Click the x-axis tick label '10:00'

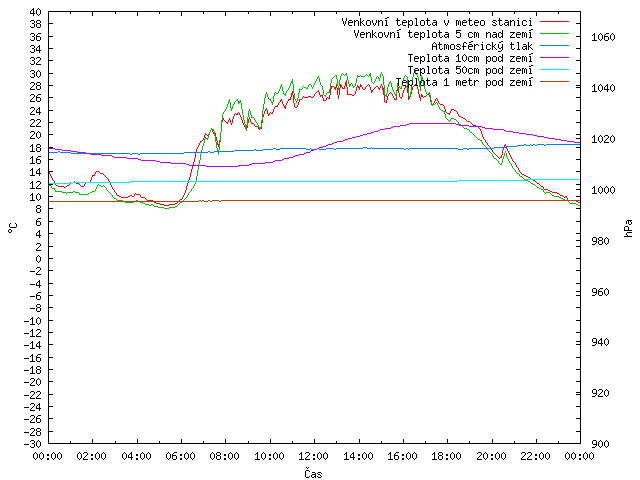(269, 456)
